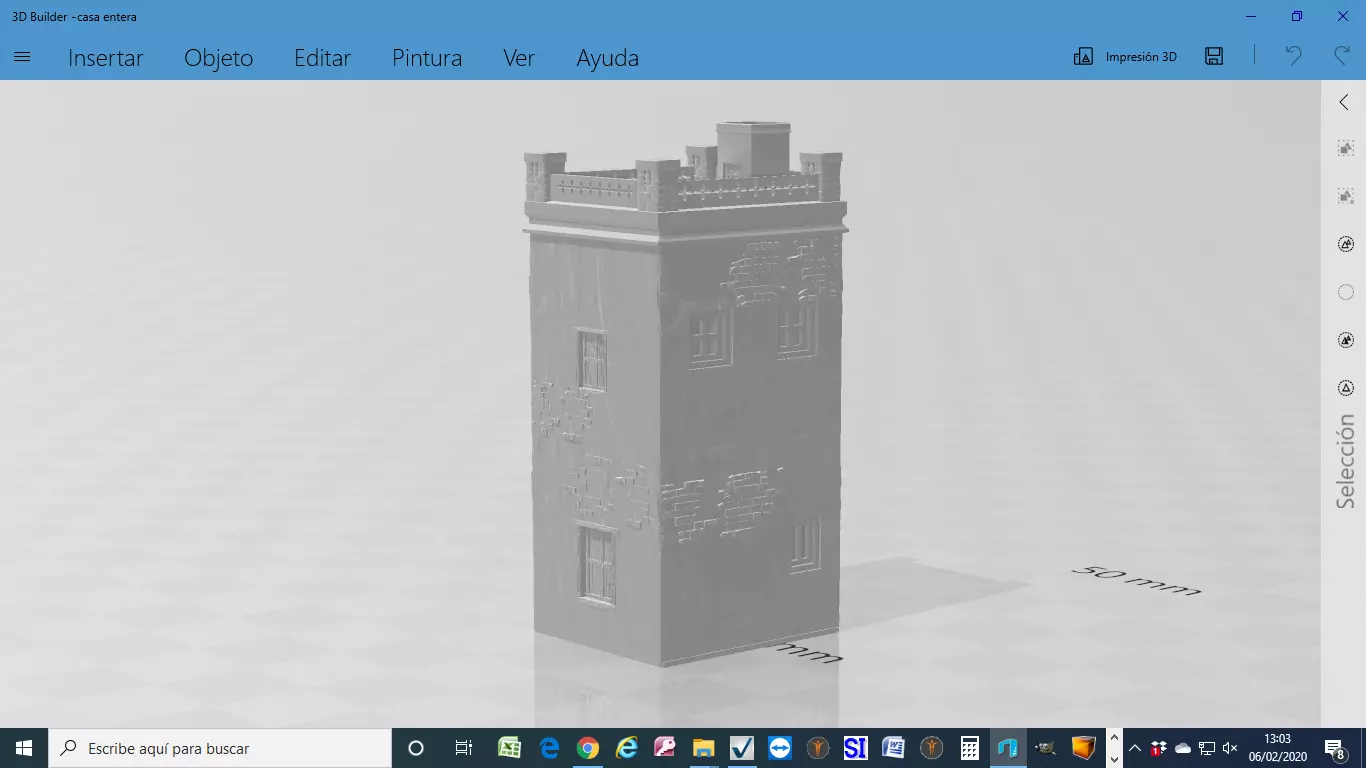Image resolution: width=1366 pixels, height=768 pixels.
Task: Switch to the Pintura menu
Action: 427,58
